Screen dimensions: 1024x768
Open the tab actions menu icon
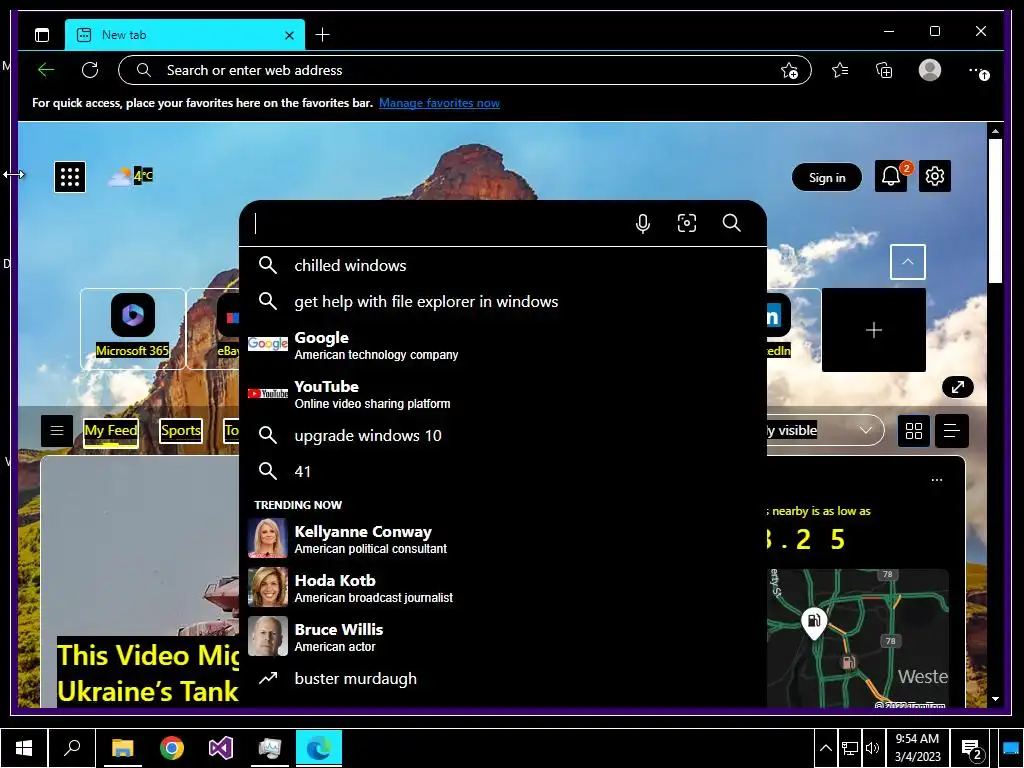42,35
